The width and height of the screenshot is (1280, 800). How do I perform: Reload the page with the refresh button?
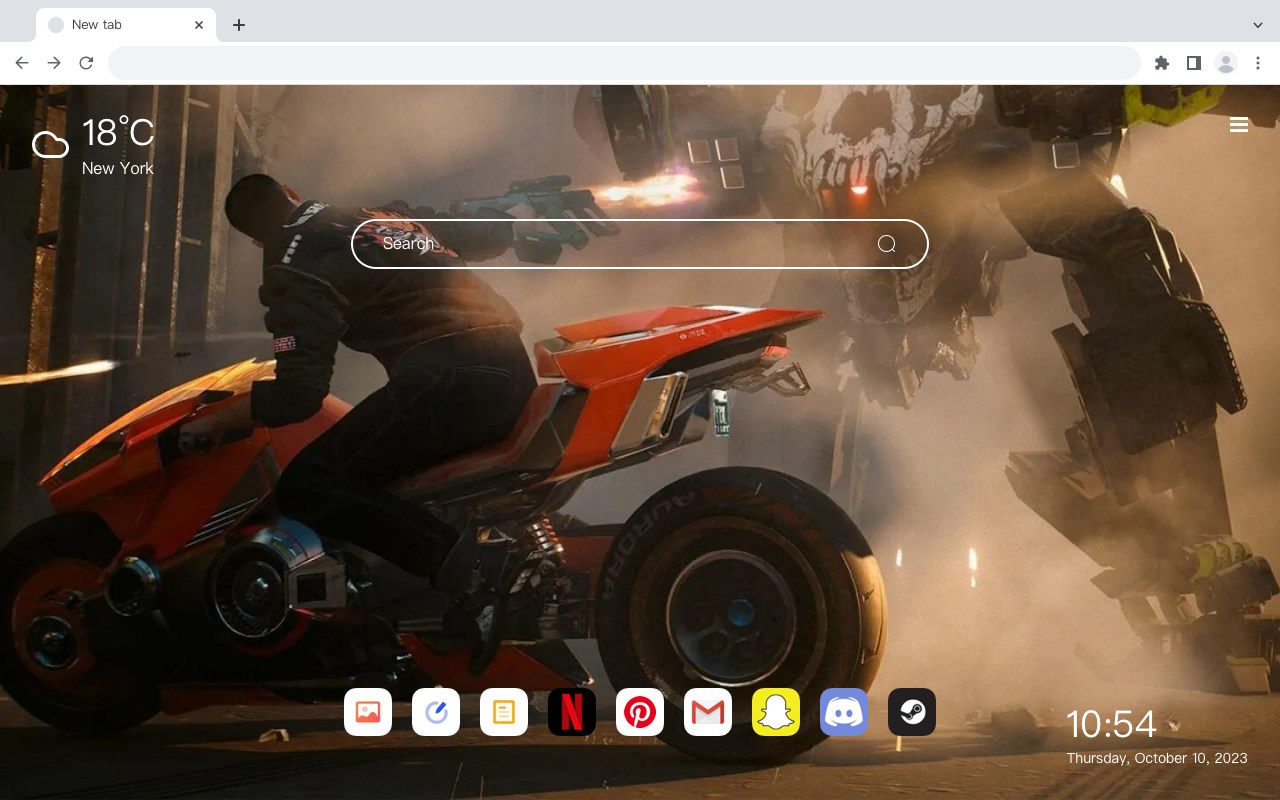(86, 63)
